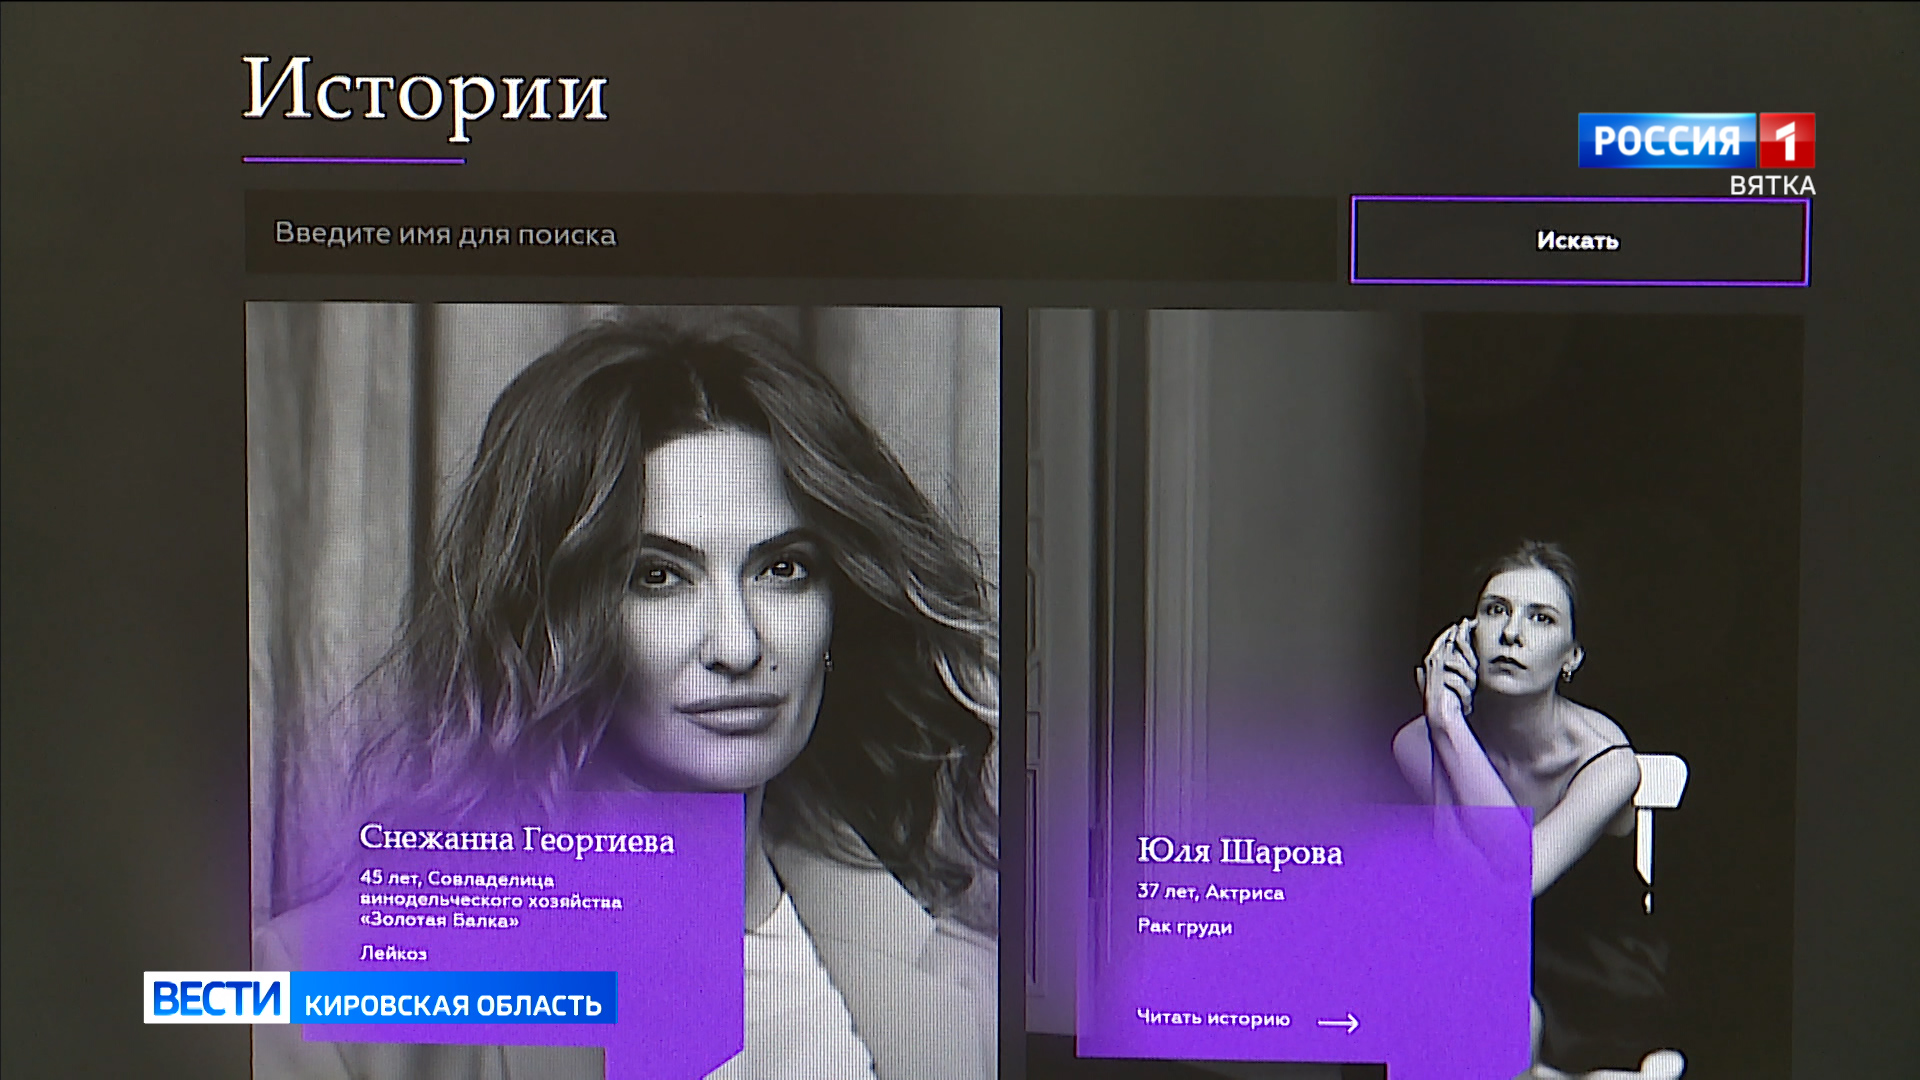
Task: Click the Рак груди diagnosis label
Action: pyautogui.click(x=1184, y=926)
